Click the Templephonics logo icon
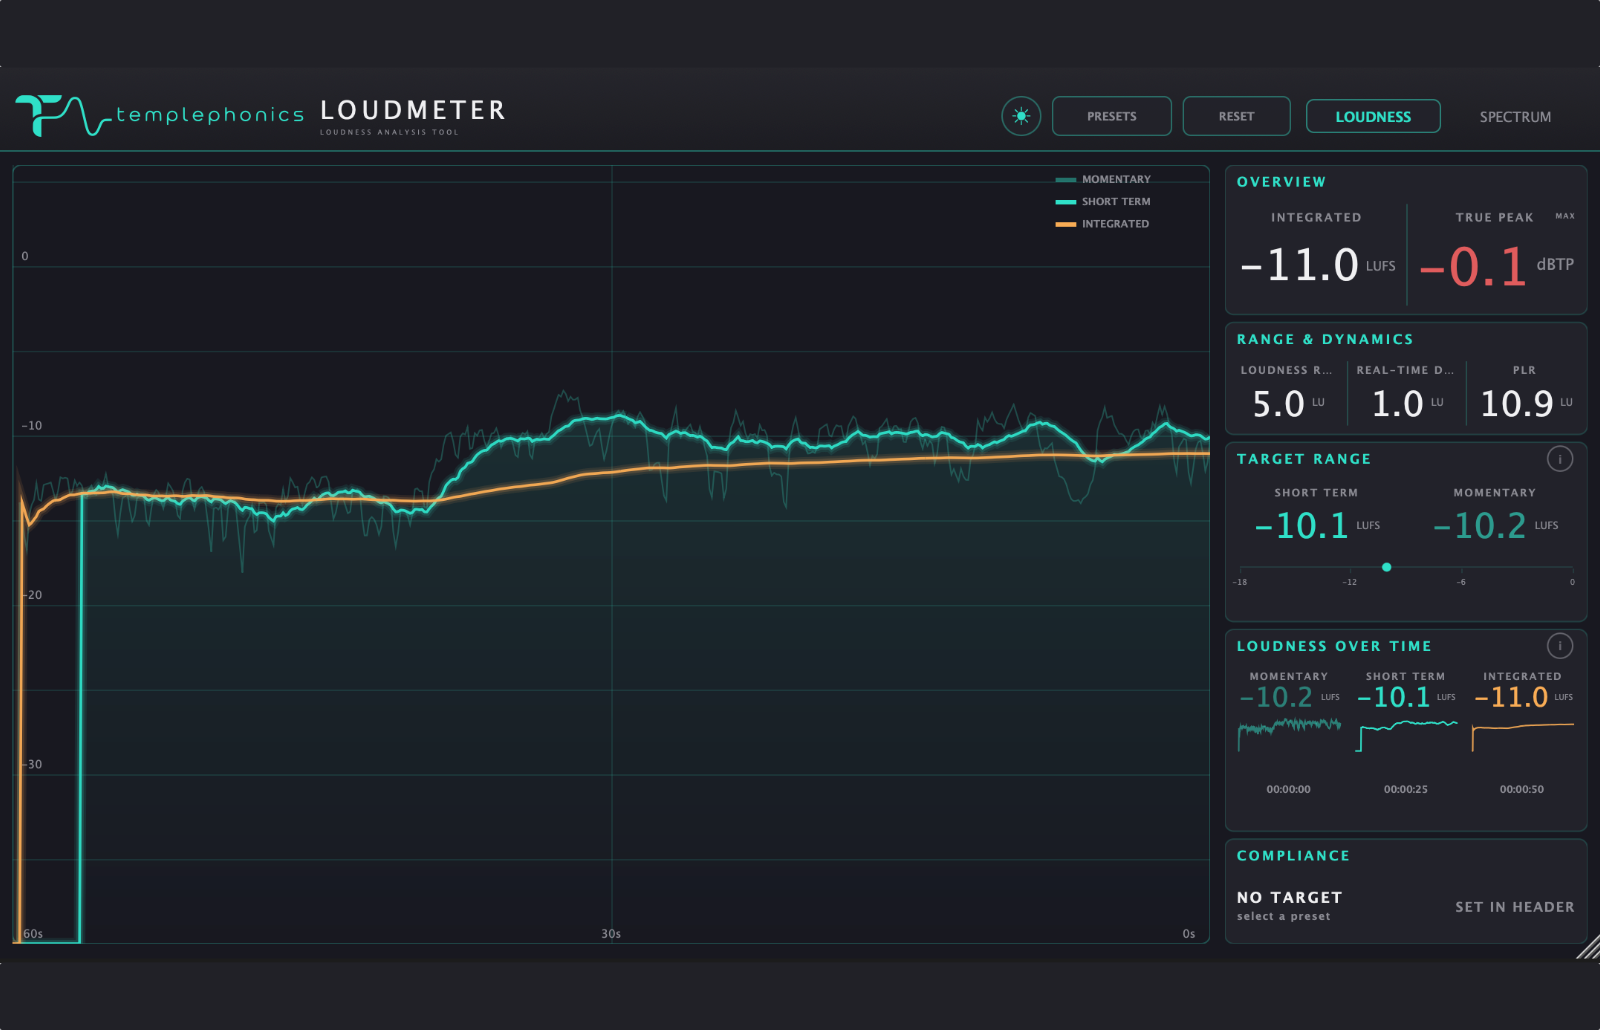Screen dimensions: 1600x1030 coord(62,116)
